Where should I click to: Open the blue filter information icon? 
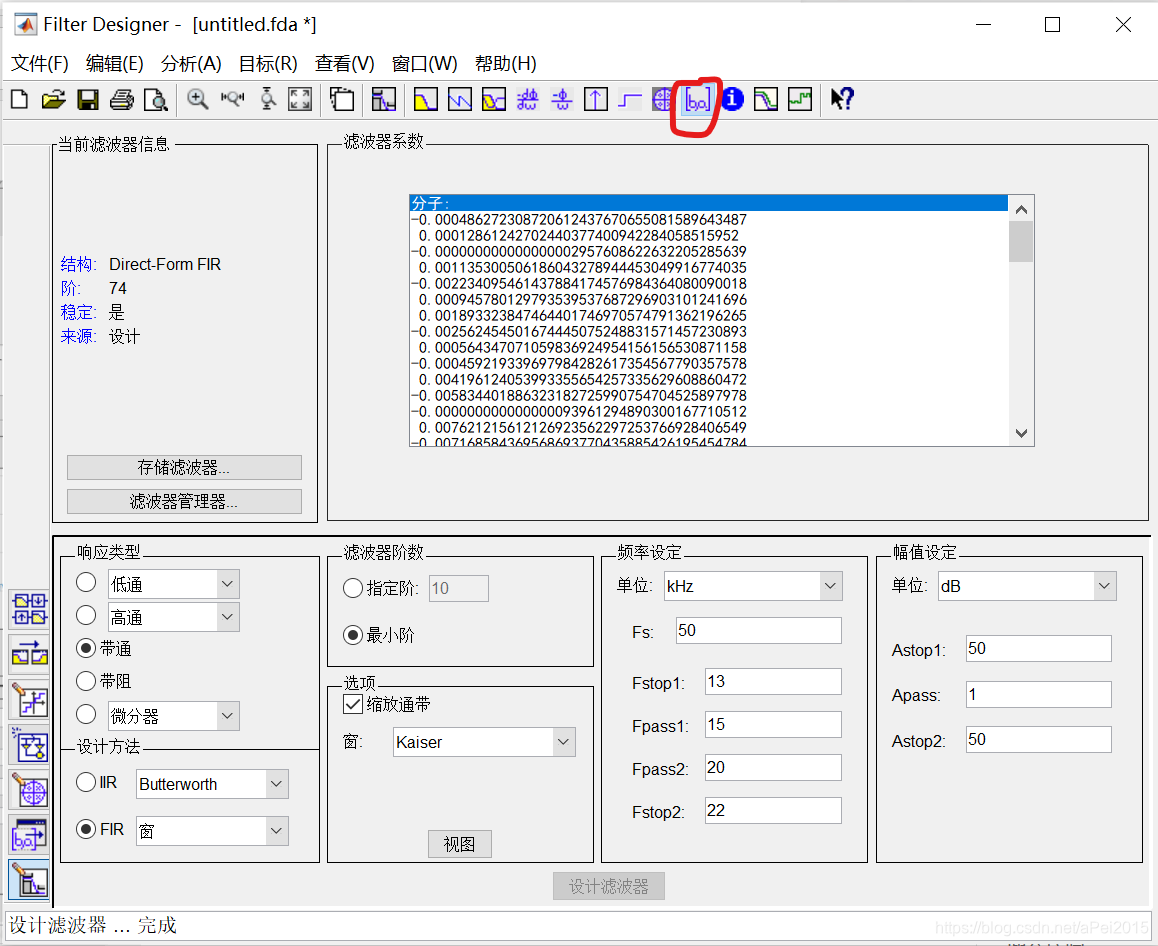(x=732, y=99)
